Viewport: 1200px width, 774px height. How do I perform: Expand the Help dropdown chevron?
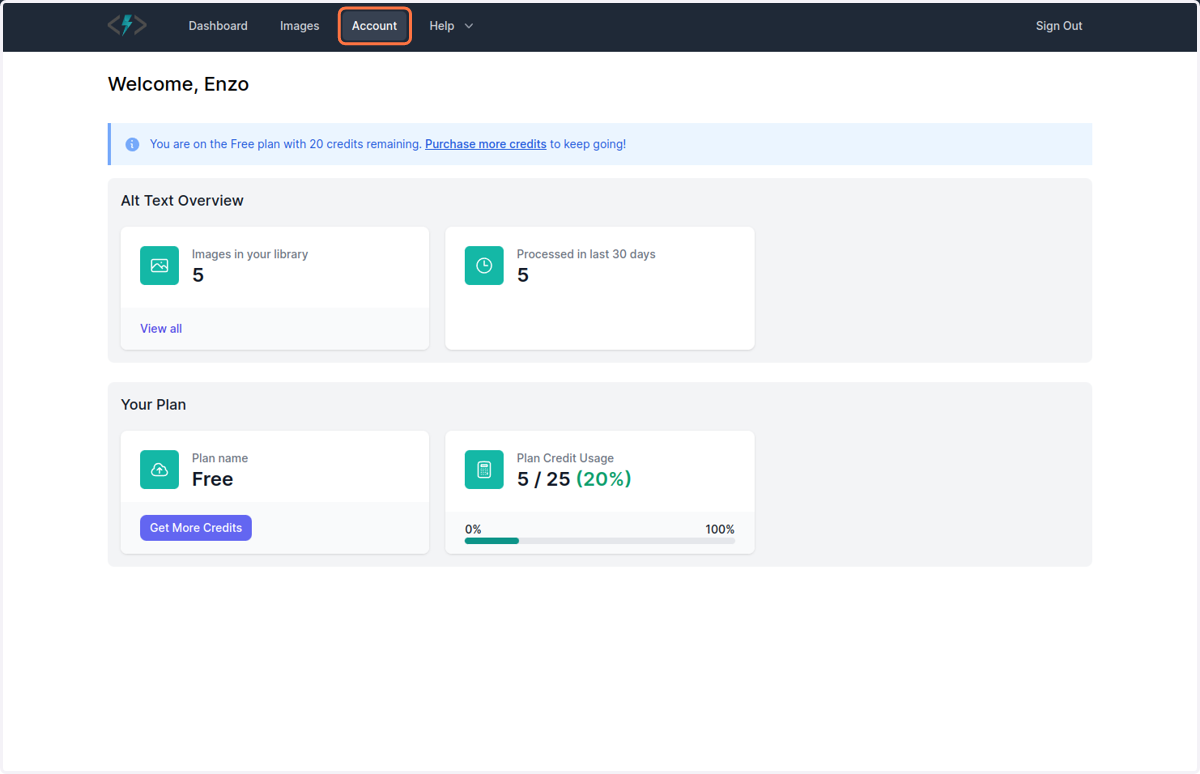(x=469, y=26)
